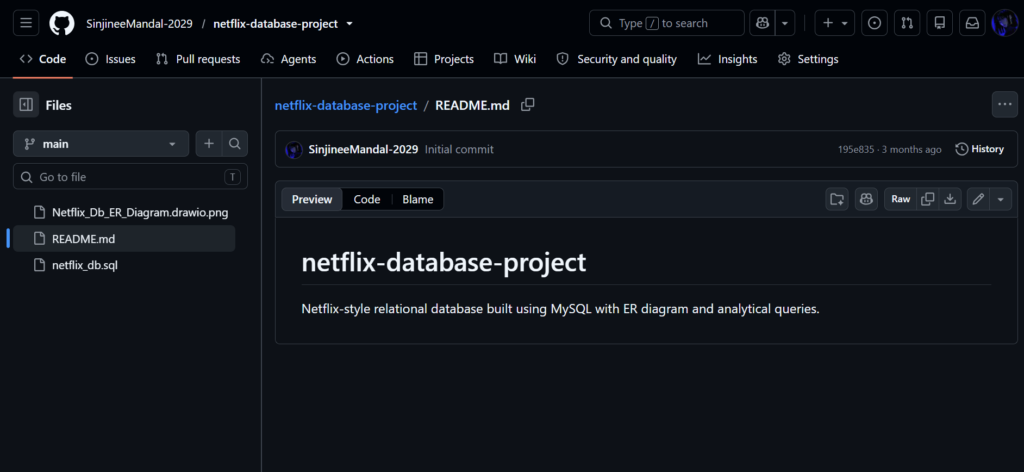Switch to the Actions tab
This screenshot has width=1024, height=472.
[x=365, y=59]
